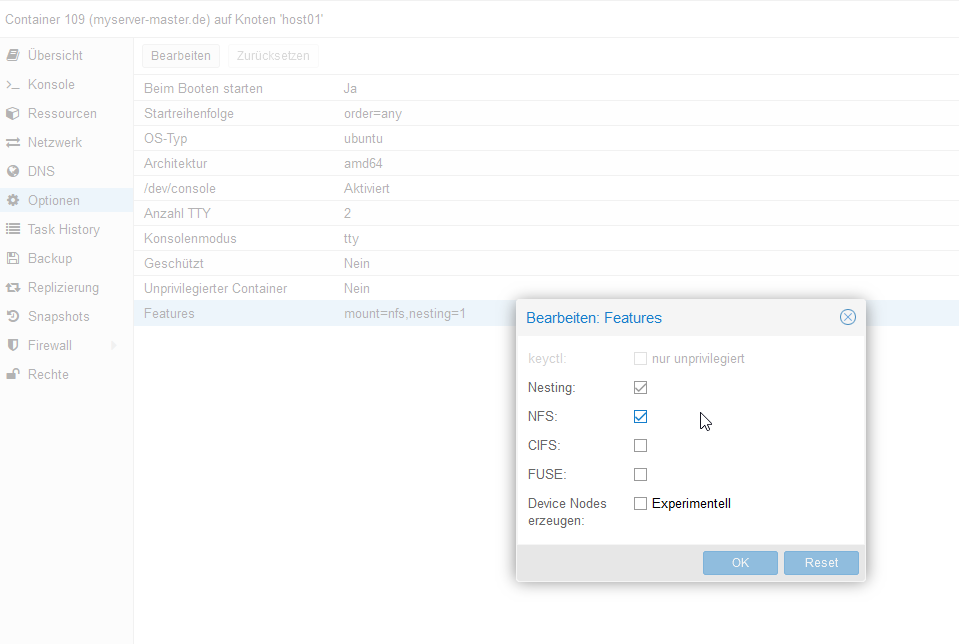
Task: Select the Rechte menu entry
Action: pos(67,374)
